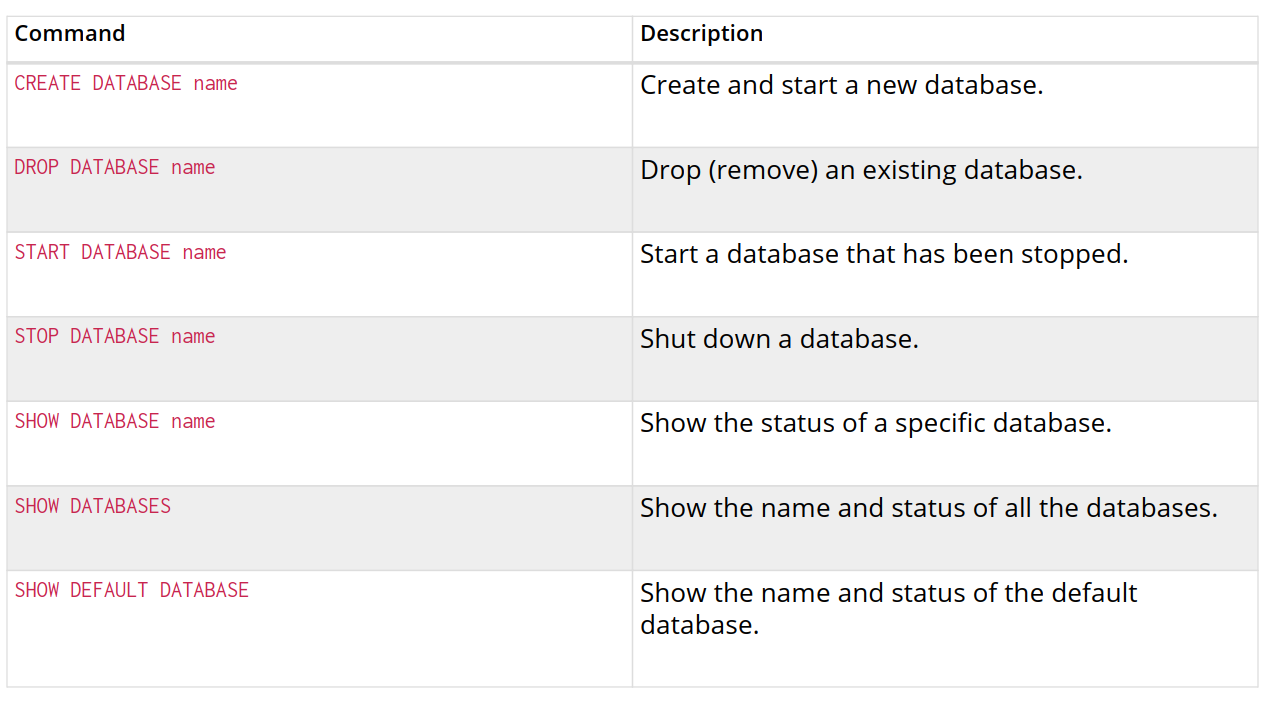Click "Drop (remove) an existing database." text

[x=861, y=170]
